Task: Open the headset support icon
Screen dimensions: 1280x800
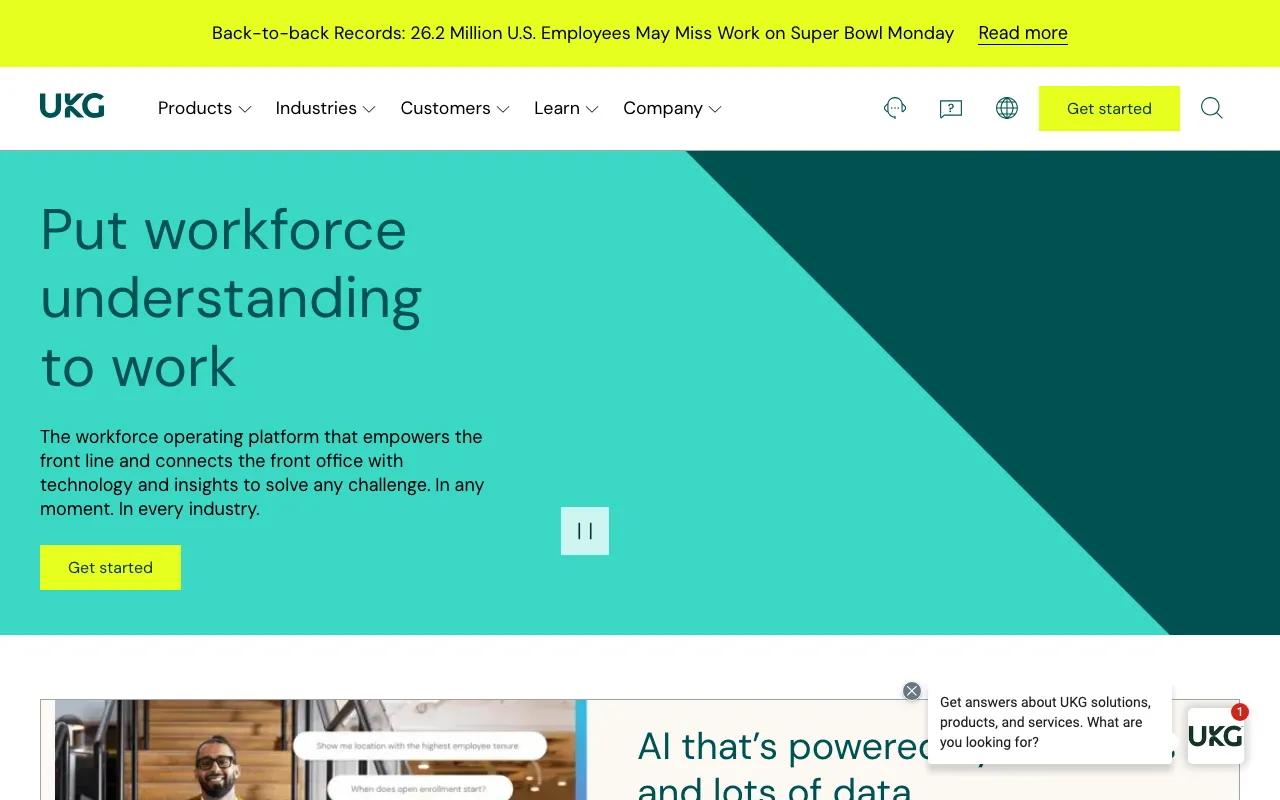Action: (x=895, y=108)
